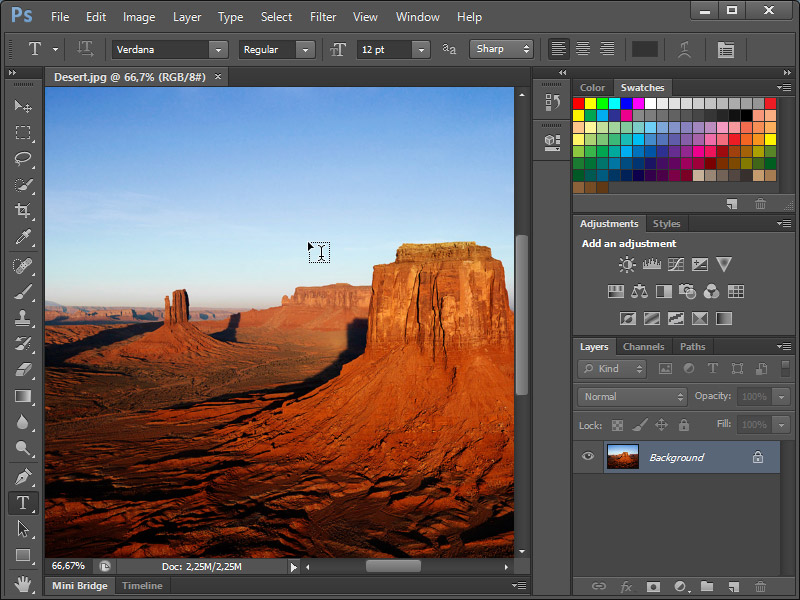Enable center text alignment

pos(581,49)
